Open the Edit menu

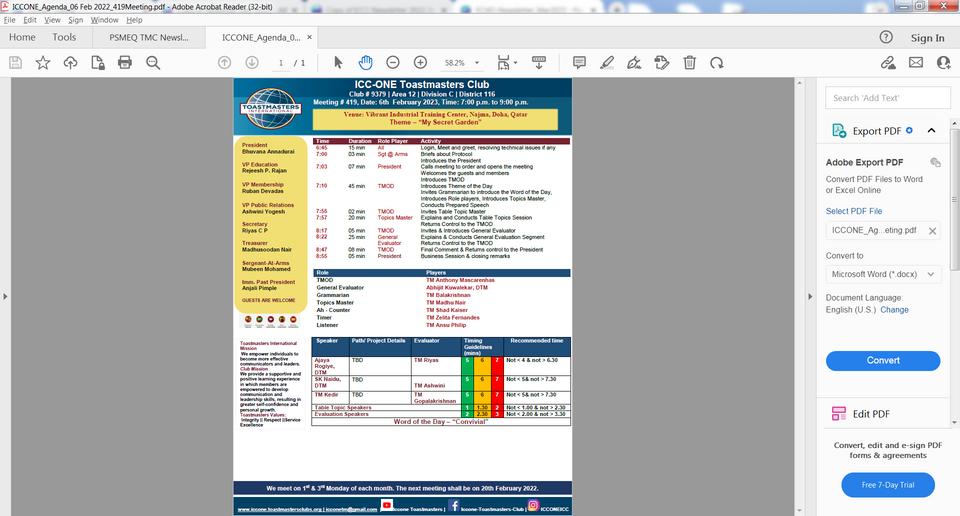pyautogui.click(x=29, y=20)
